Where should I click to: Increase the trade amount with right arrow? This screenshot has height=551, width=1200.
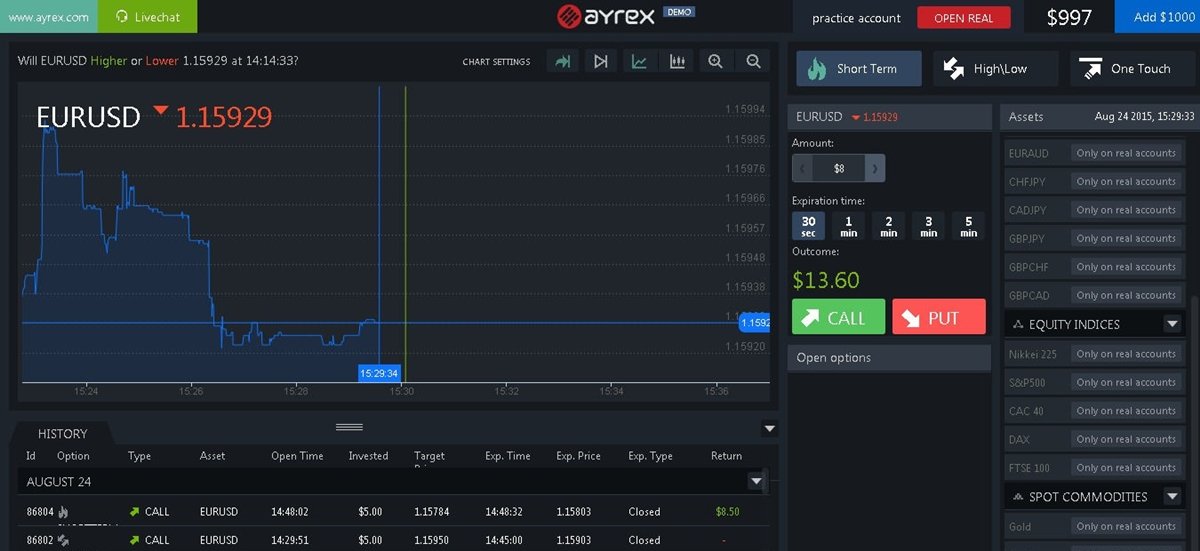point(874,168)
